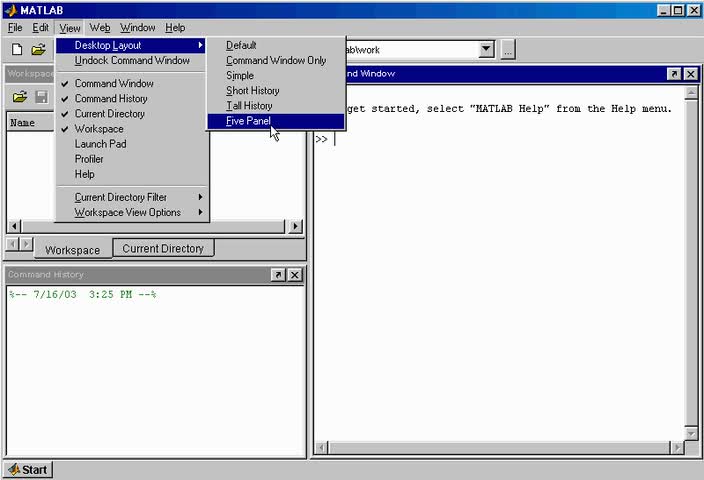The image size is (704, 480).
Task: Select the Short History layout
Action: [x=276, y=91]
